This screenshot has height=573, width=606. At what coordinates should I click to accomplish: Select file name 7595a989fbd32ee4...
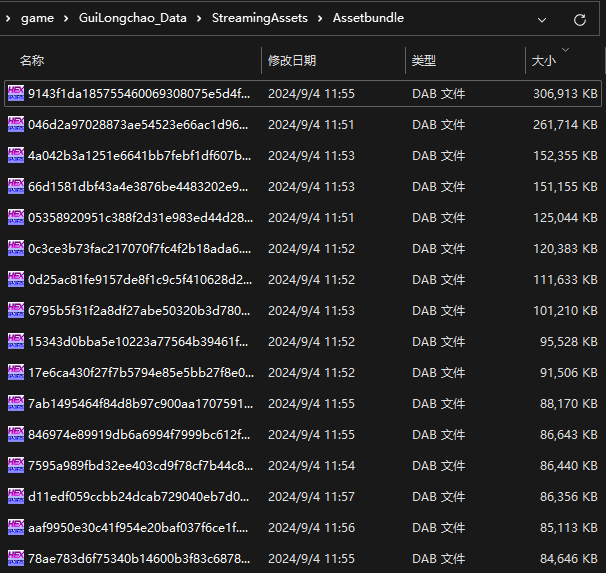(x=141, y=466)
